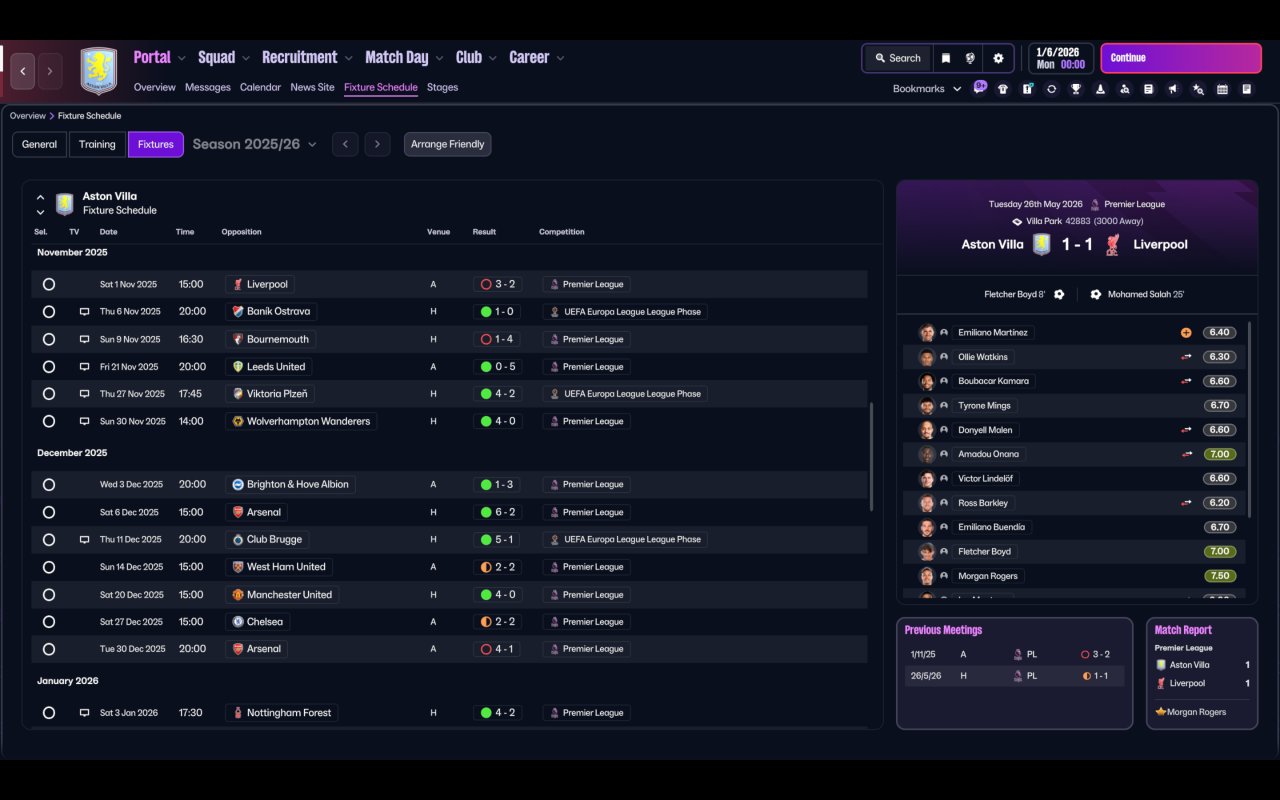Select the radio button for Nottingham Forest fixture
The height and width of the screenshot is (800, 1280).
(49, 713)
